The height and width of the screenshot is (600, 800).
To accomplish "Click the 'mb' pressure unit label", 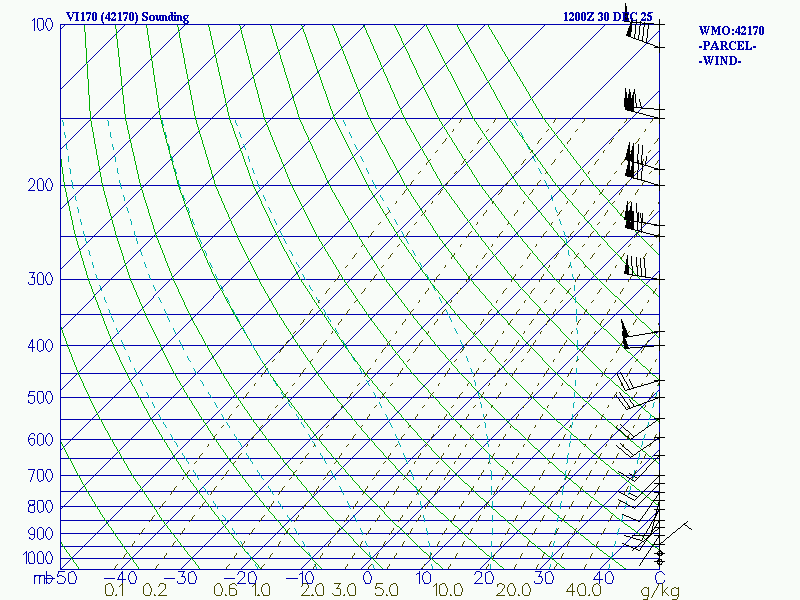I will point(43,579).
